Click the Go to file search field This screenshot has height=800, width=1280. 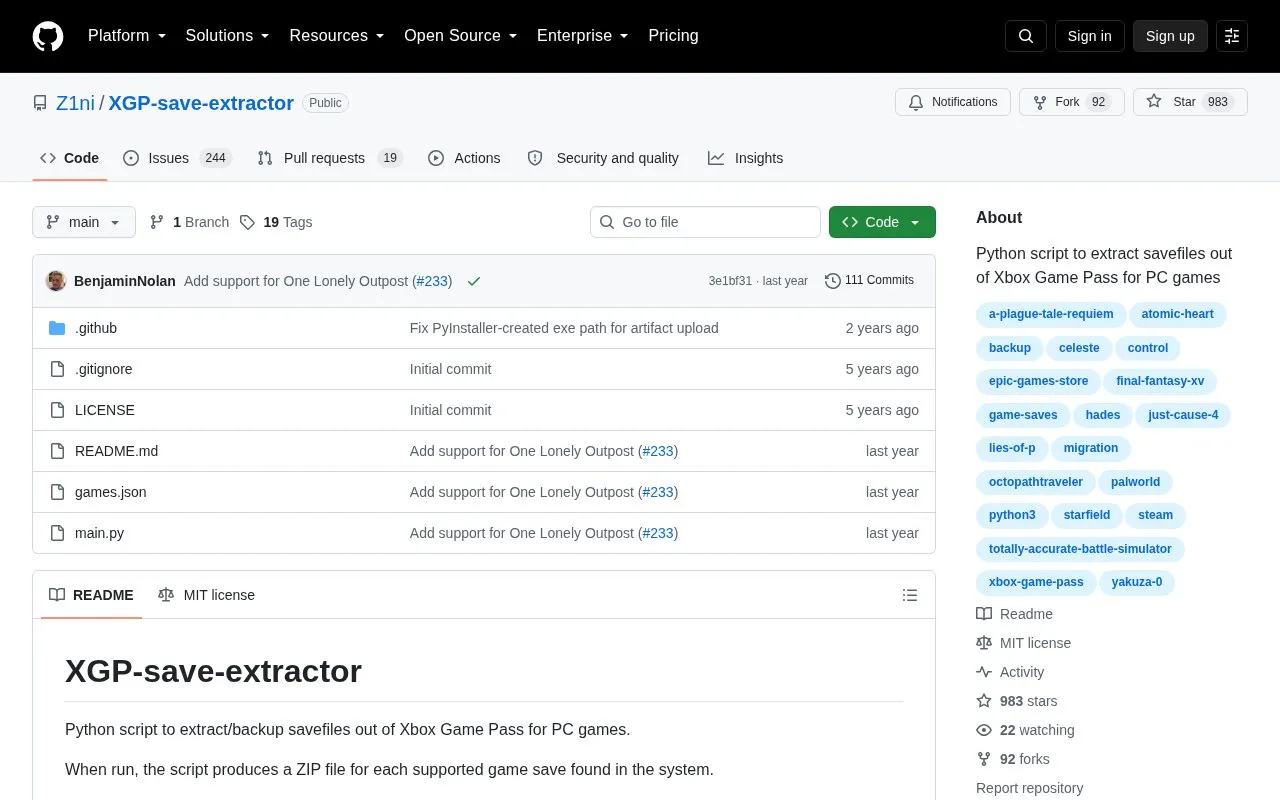tap(705, 222)
